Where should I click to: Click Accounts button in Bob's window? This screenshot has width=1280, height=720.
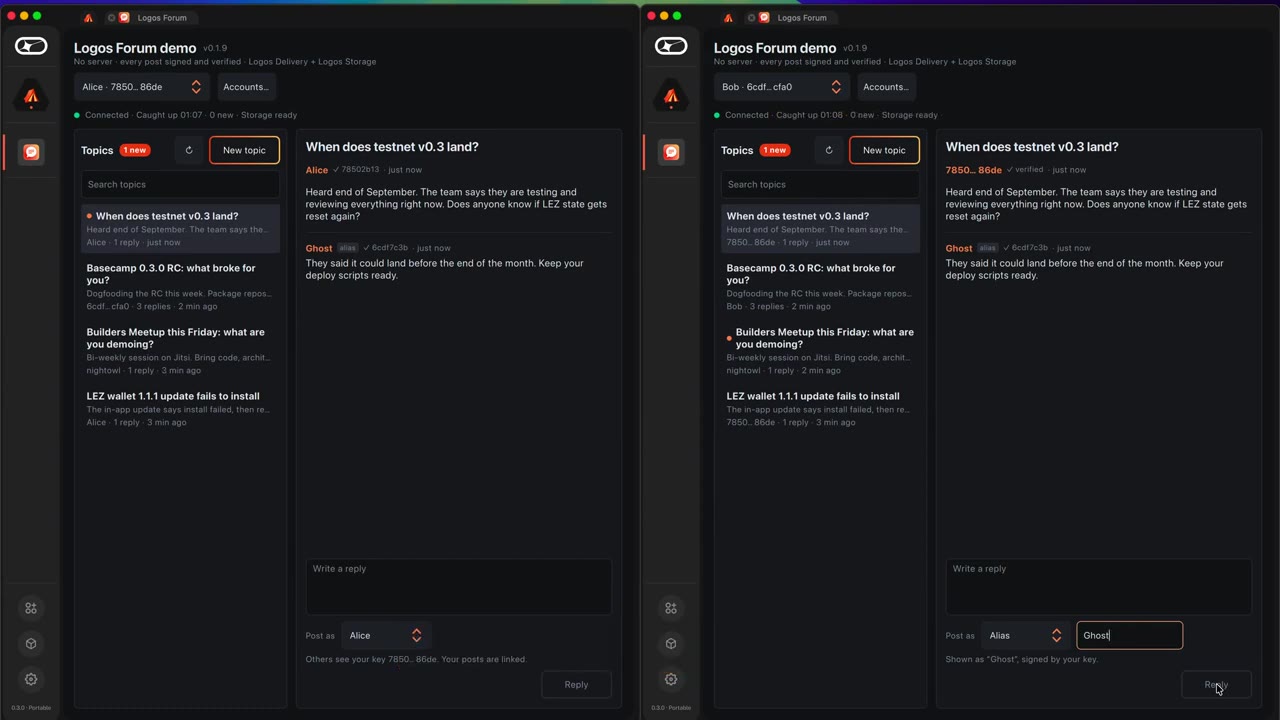(886, 87)
